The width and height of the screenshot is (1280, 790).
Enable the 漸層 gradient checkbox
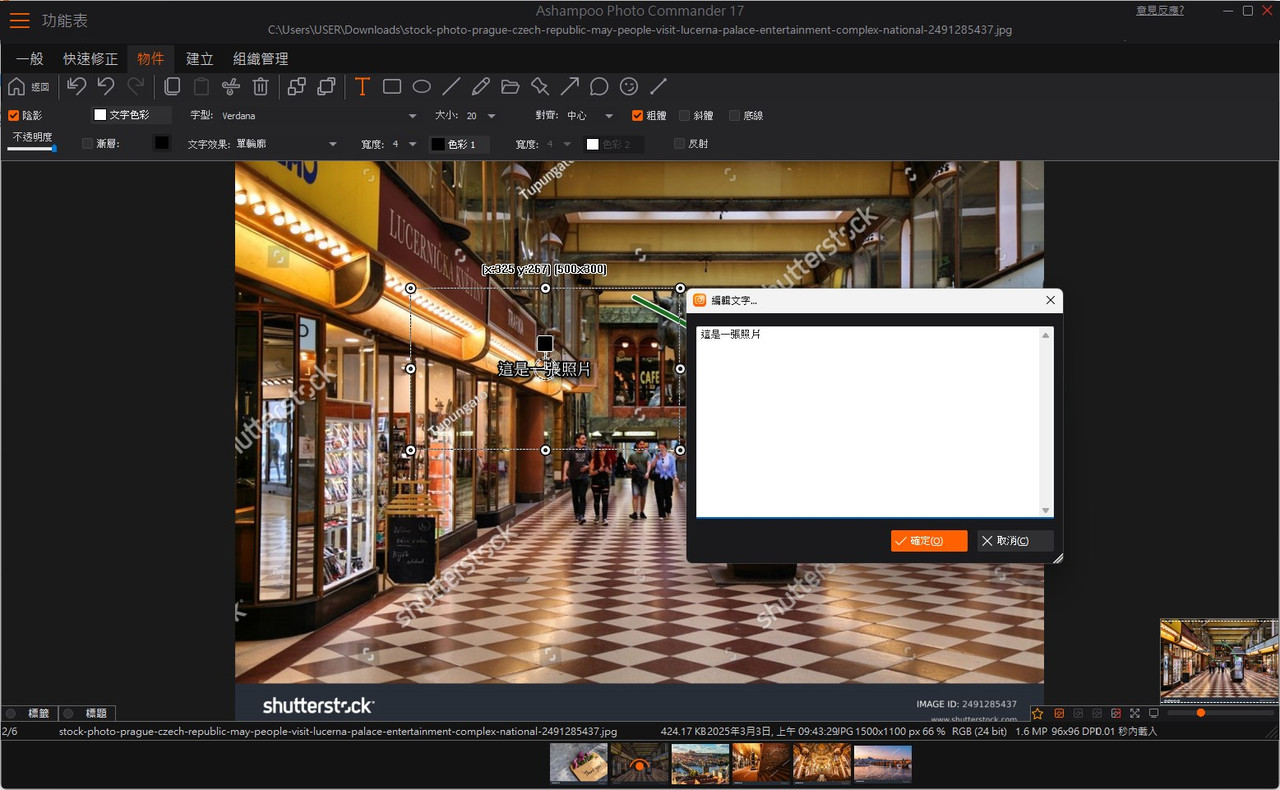point(88,144)
